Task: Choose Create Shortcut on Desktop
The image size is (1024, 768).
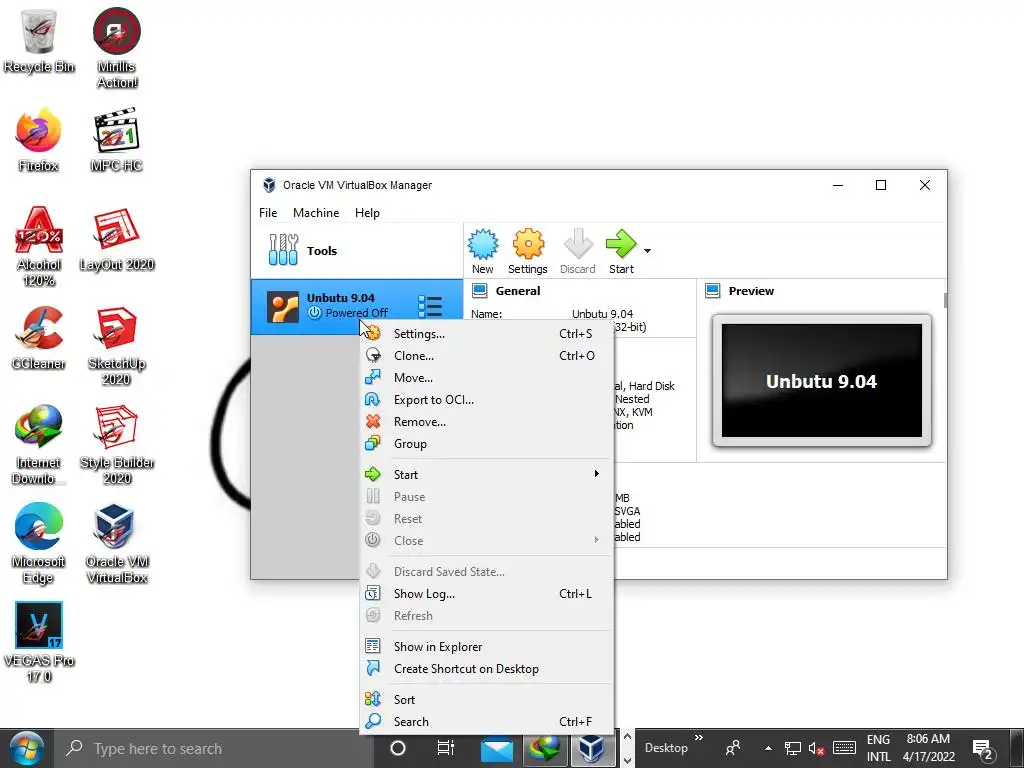Action: 487,669
